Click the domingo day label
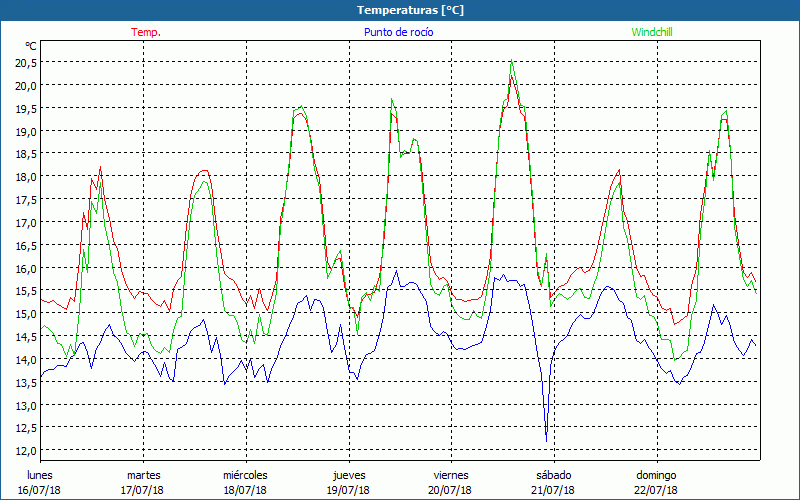 (x=656, y=475)
